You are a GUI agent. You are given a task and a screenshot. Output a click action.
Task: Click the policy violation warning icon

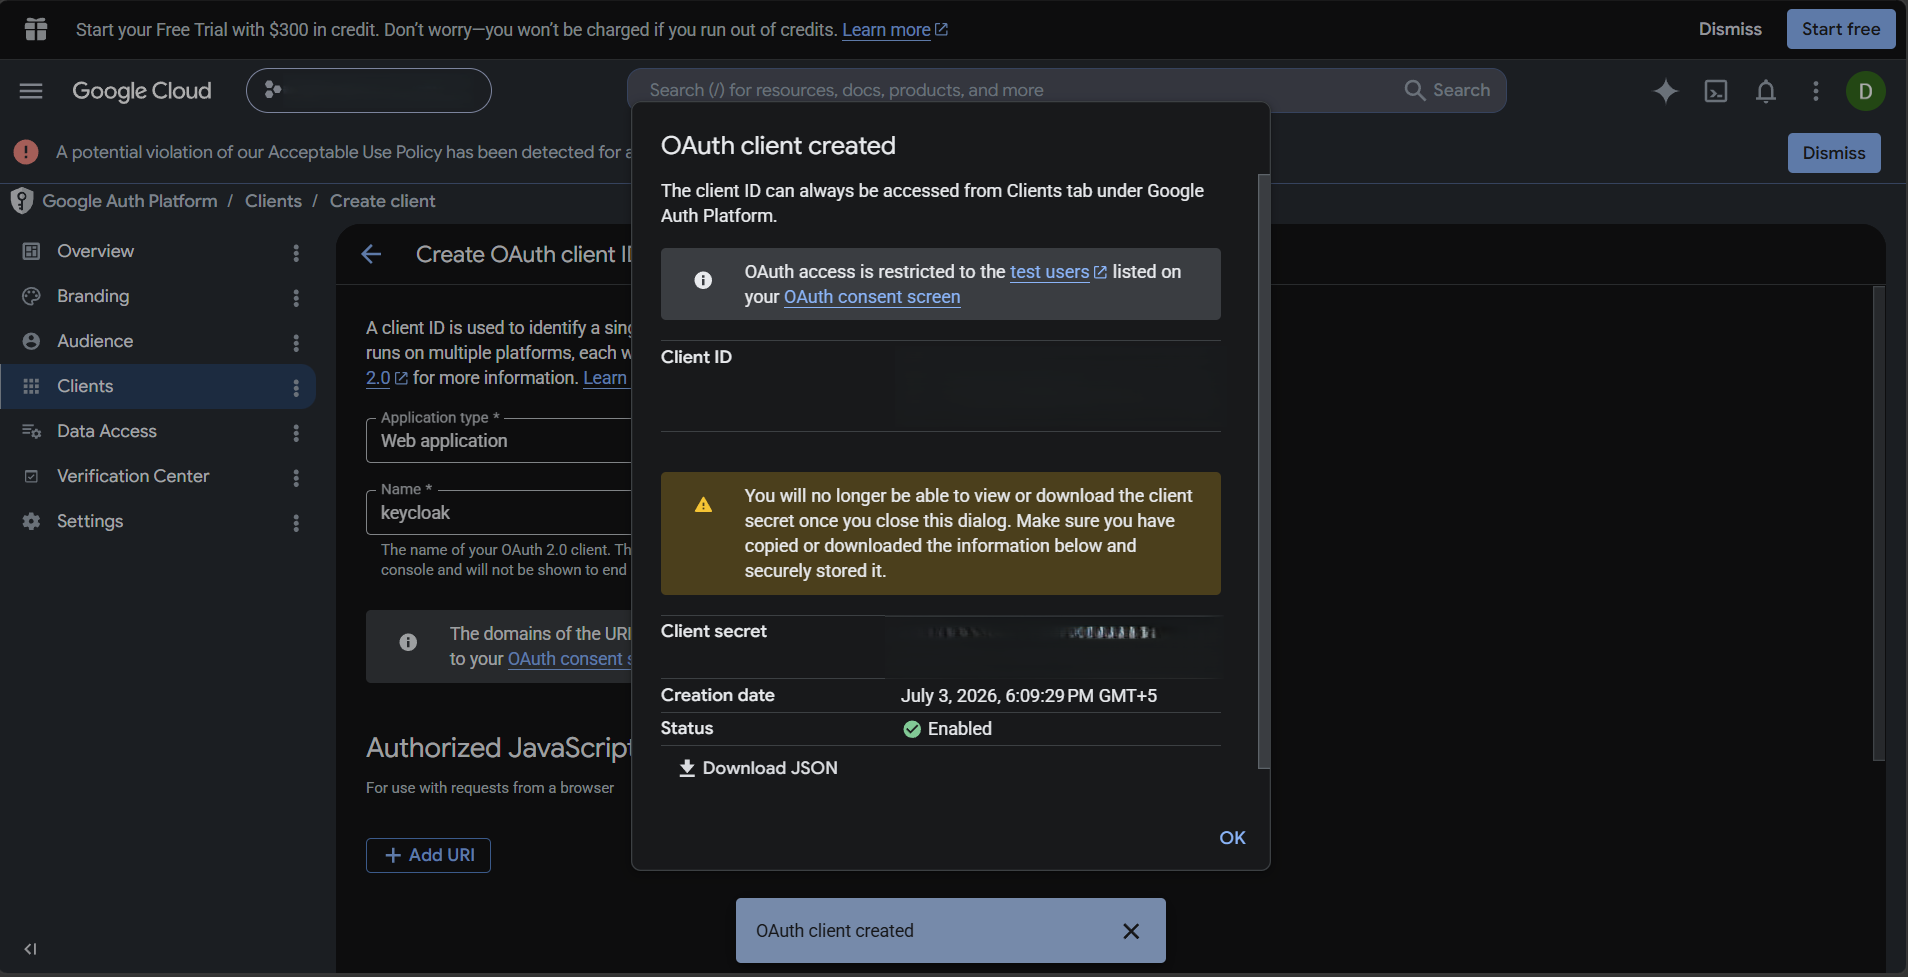click(x=26, y=152)
